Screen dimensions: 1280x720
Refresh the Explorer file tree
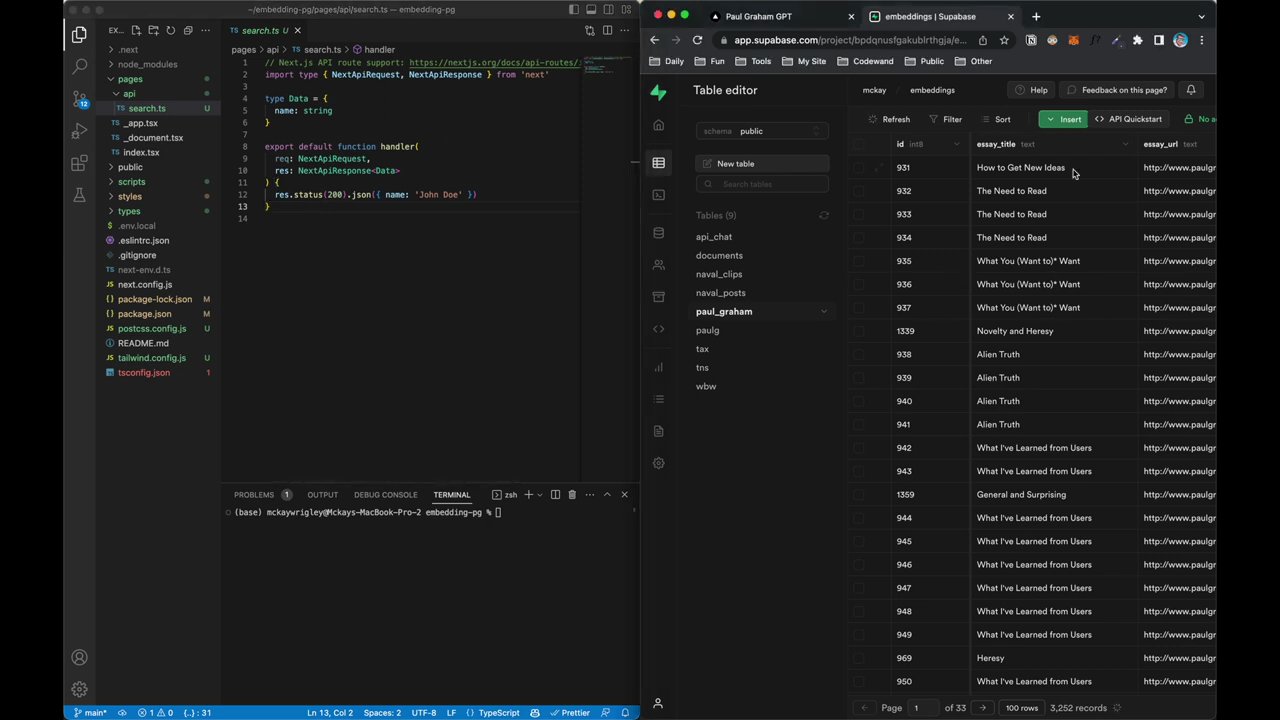pos(170,30)
